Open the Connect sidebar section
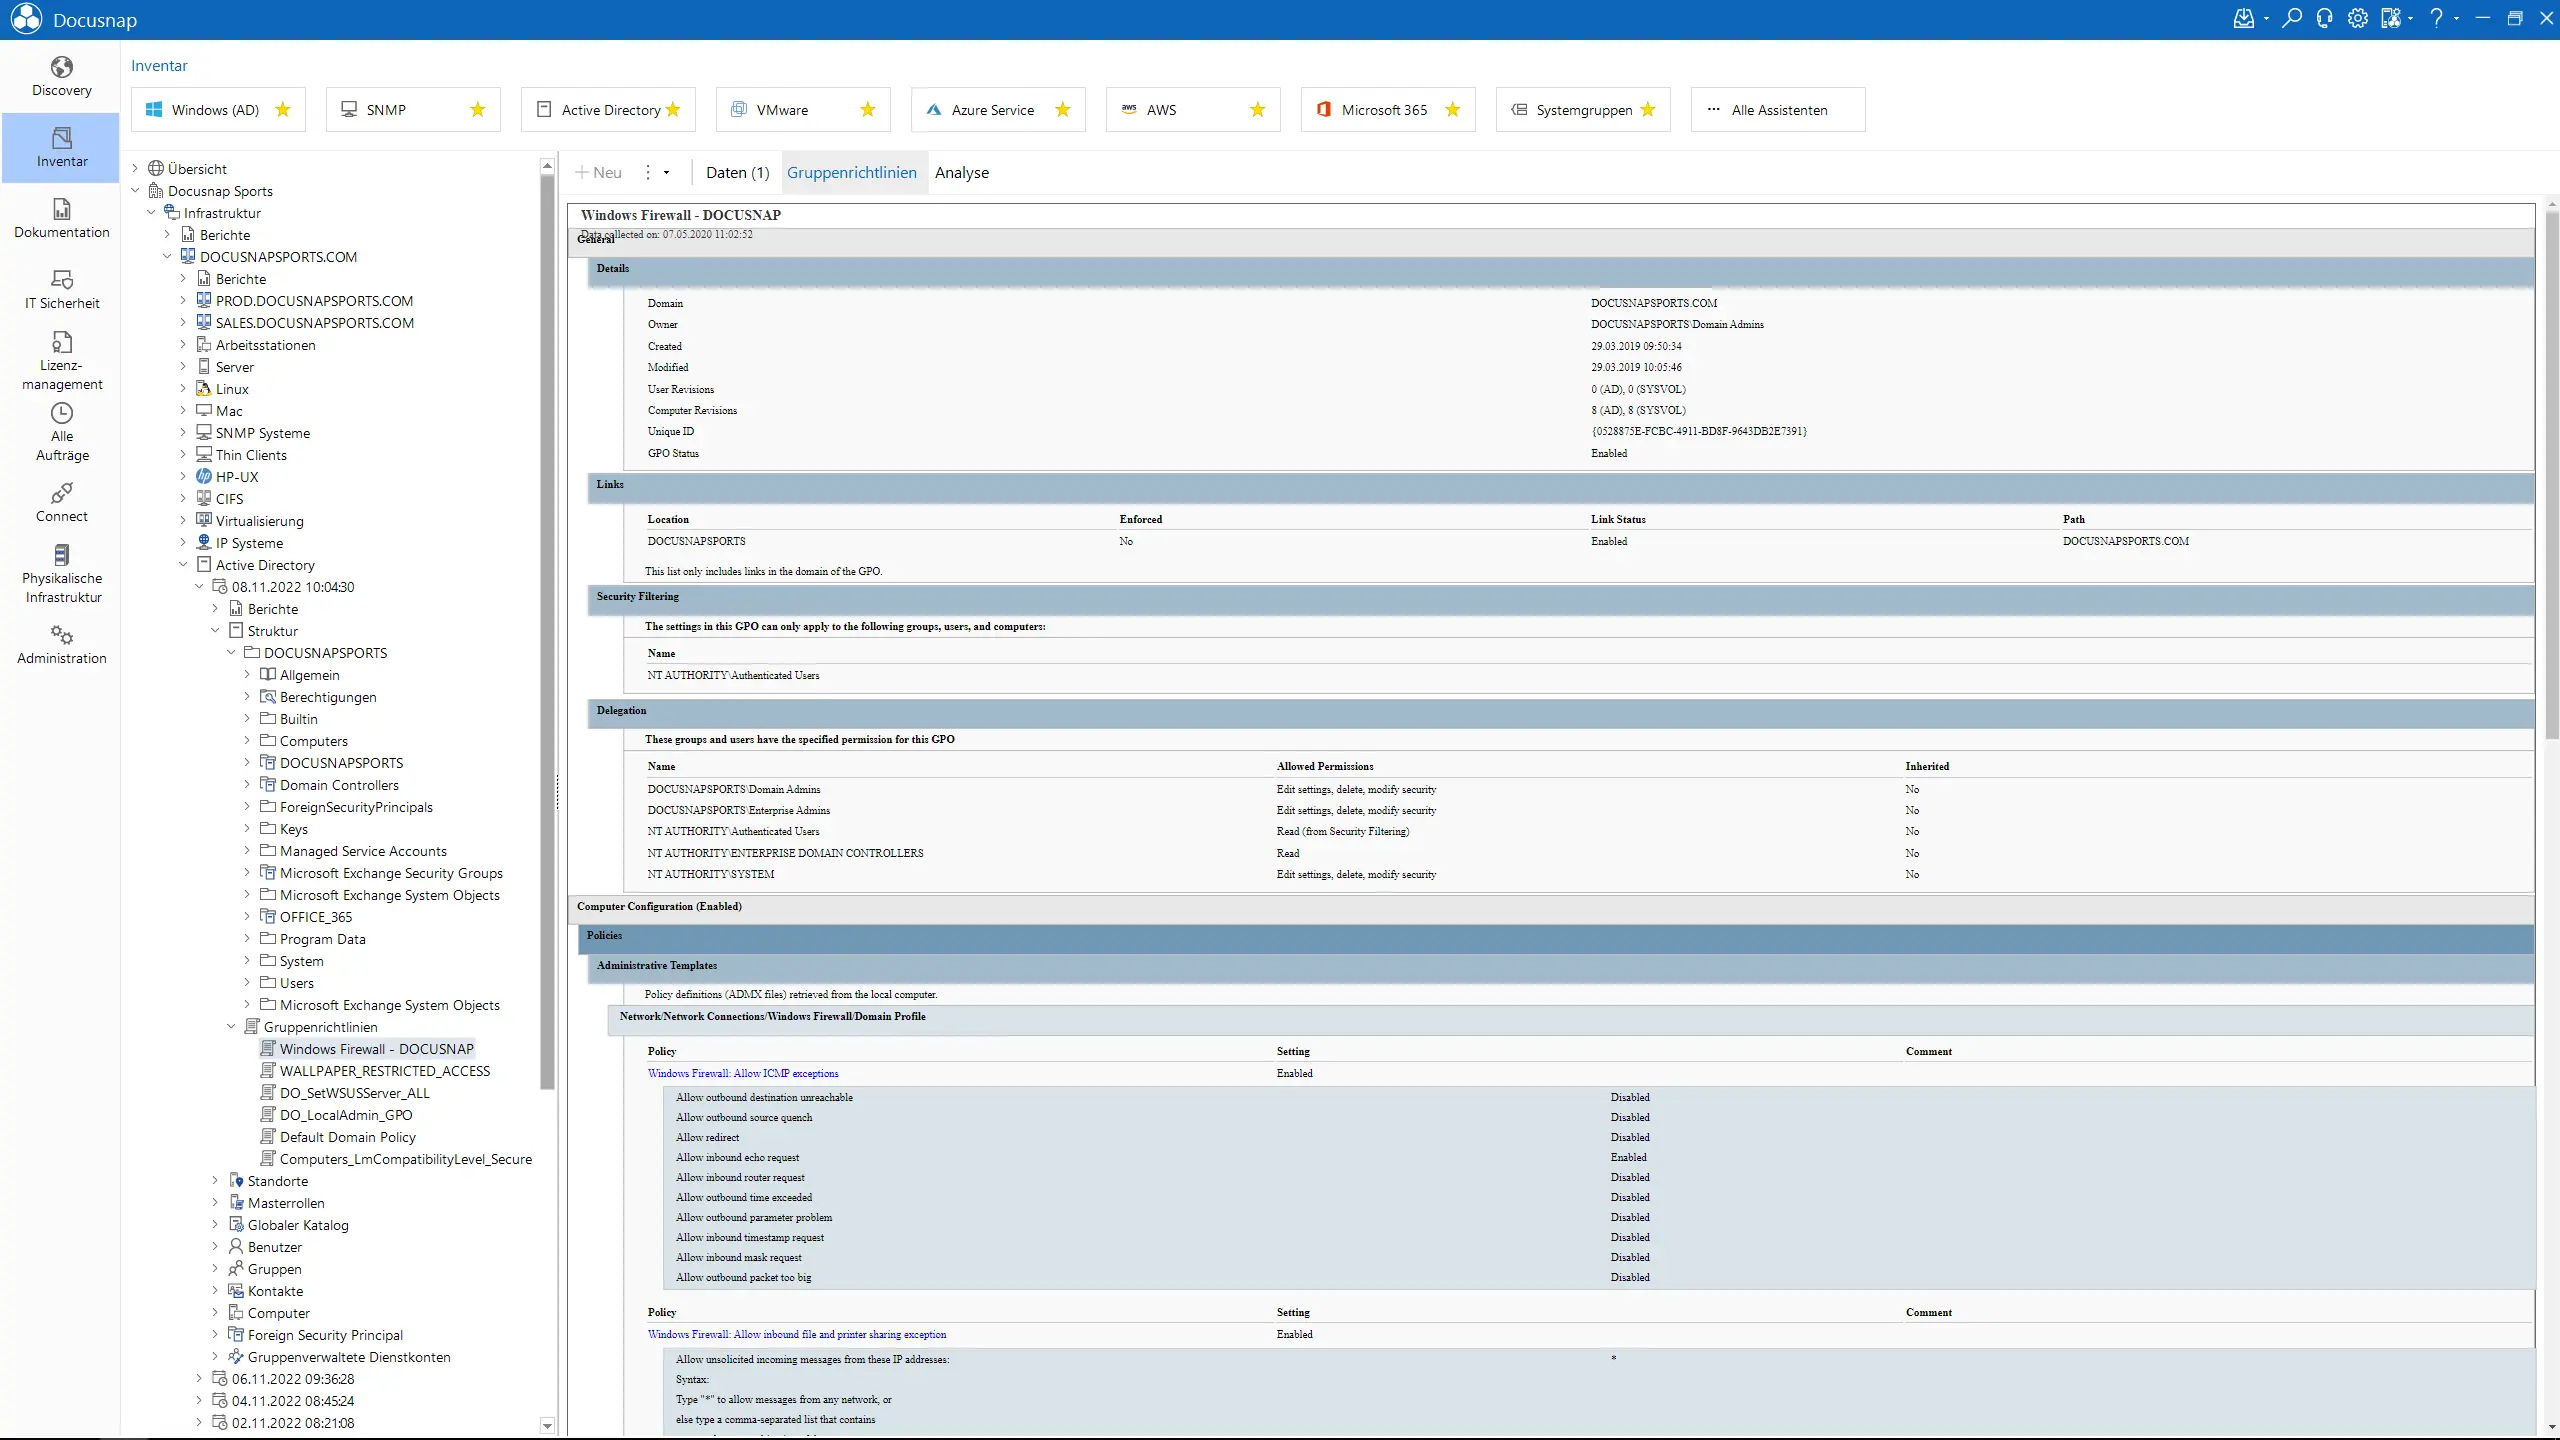This screenshot has width=2560, height=1440. click(61, 502)
